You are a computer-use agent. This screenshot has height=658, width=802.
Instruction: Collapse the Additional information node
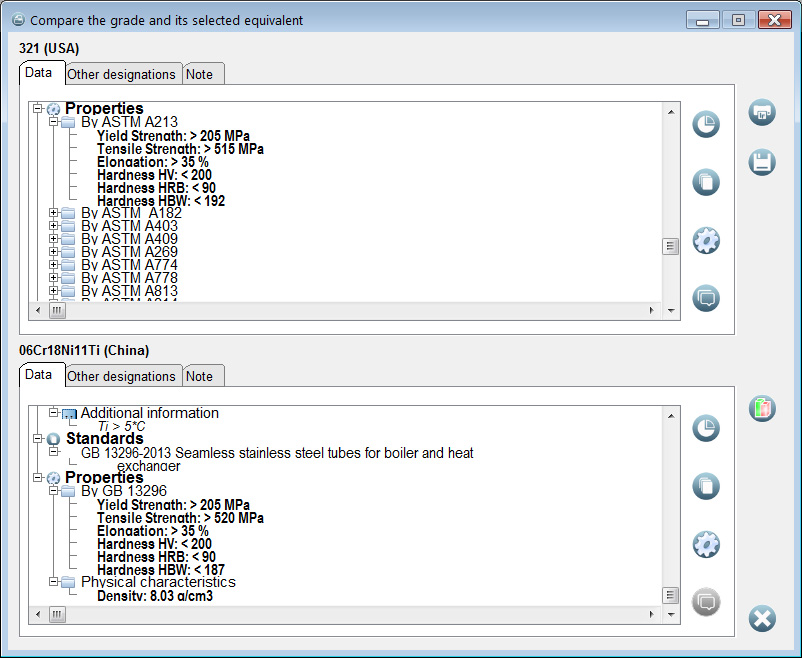point(53,412)
